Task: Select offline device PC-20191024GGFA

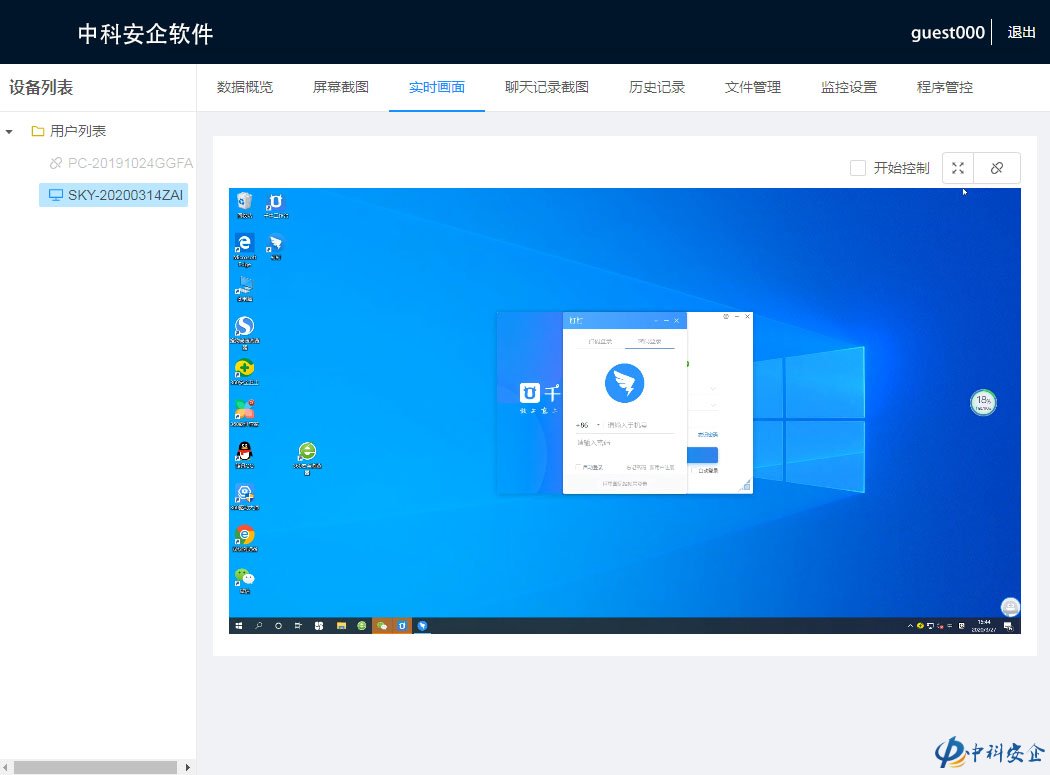Action: pos(130,163)
